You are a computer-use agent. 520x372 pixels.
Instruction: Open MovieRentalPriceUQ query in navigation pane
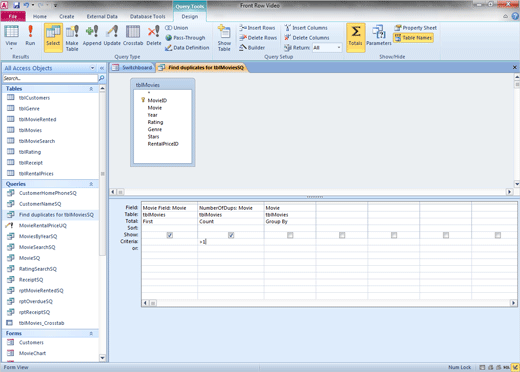pos(43,226)
